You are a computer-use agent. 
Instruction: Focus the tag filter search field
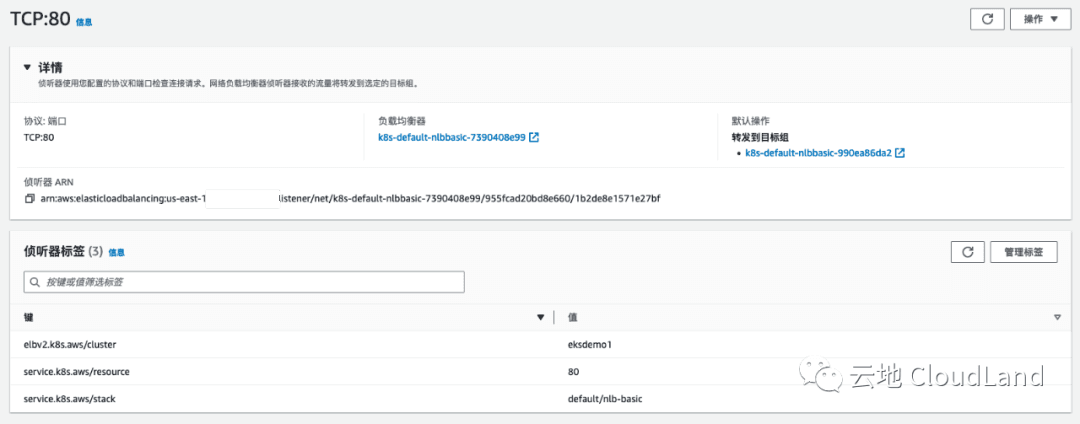pyautogui.click(x=250, y=283)
